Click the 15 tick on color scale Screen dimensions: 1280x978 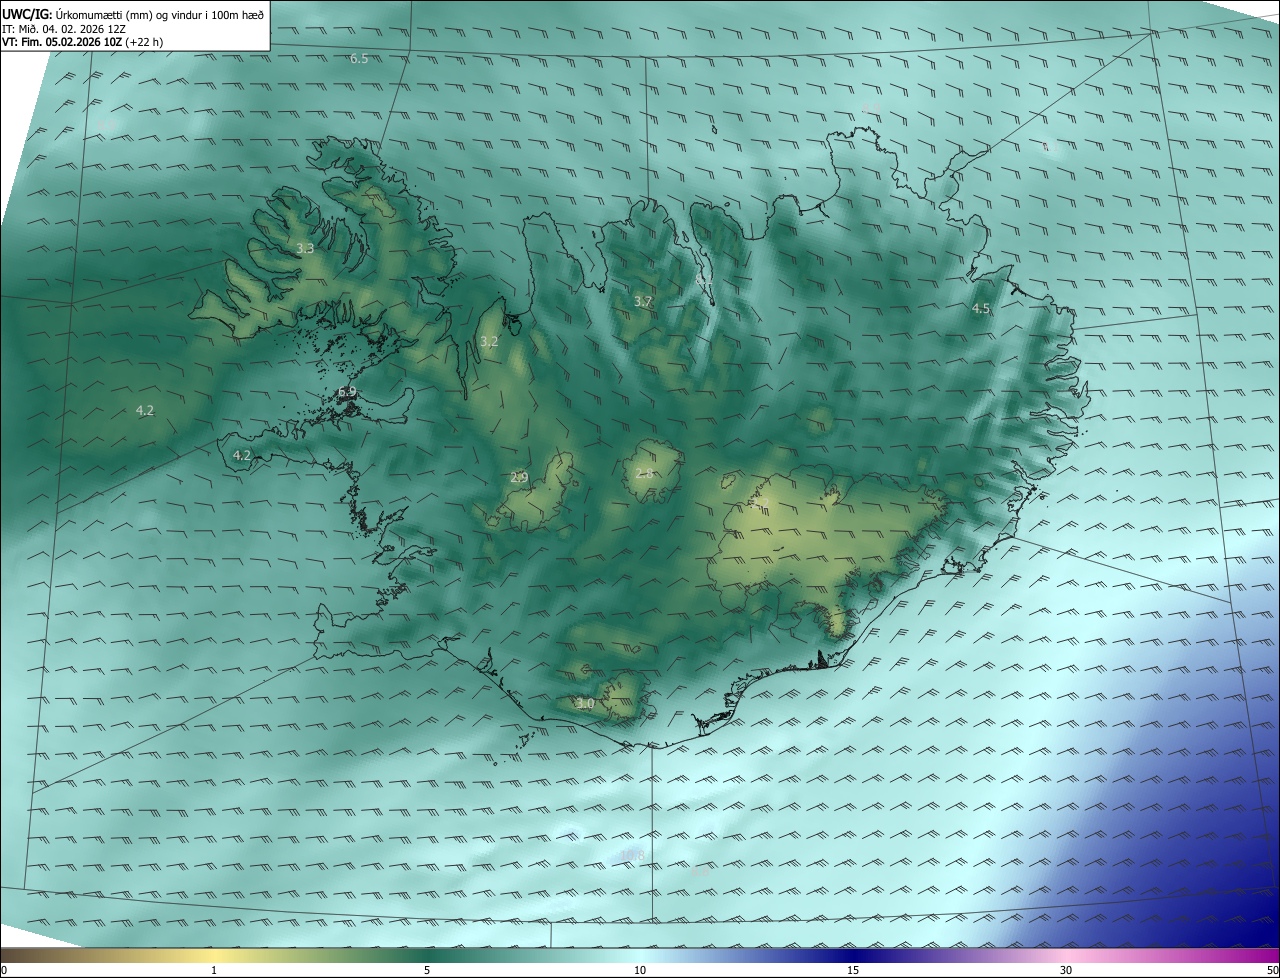(853, 970)
